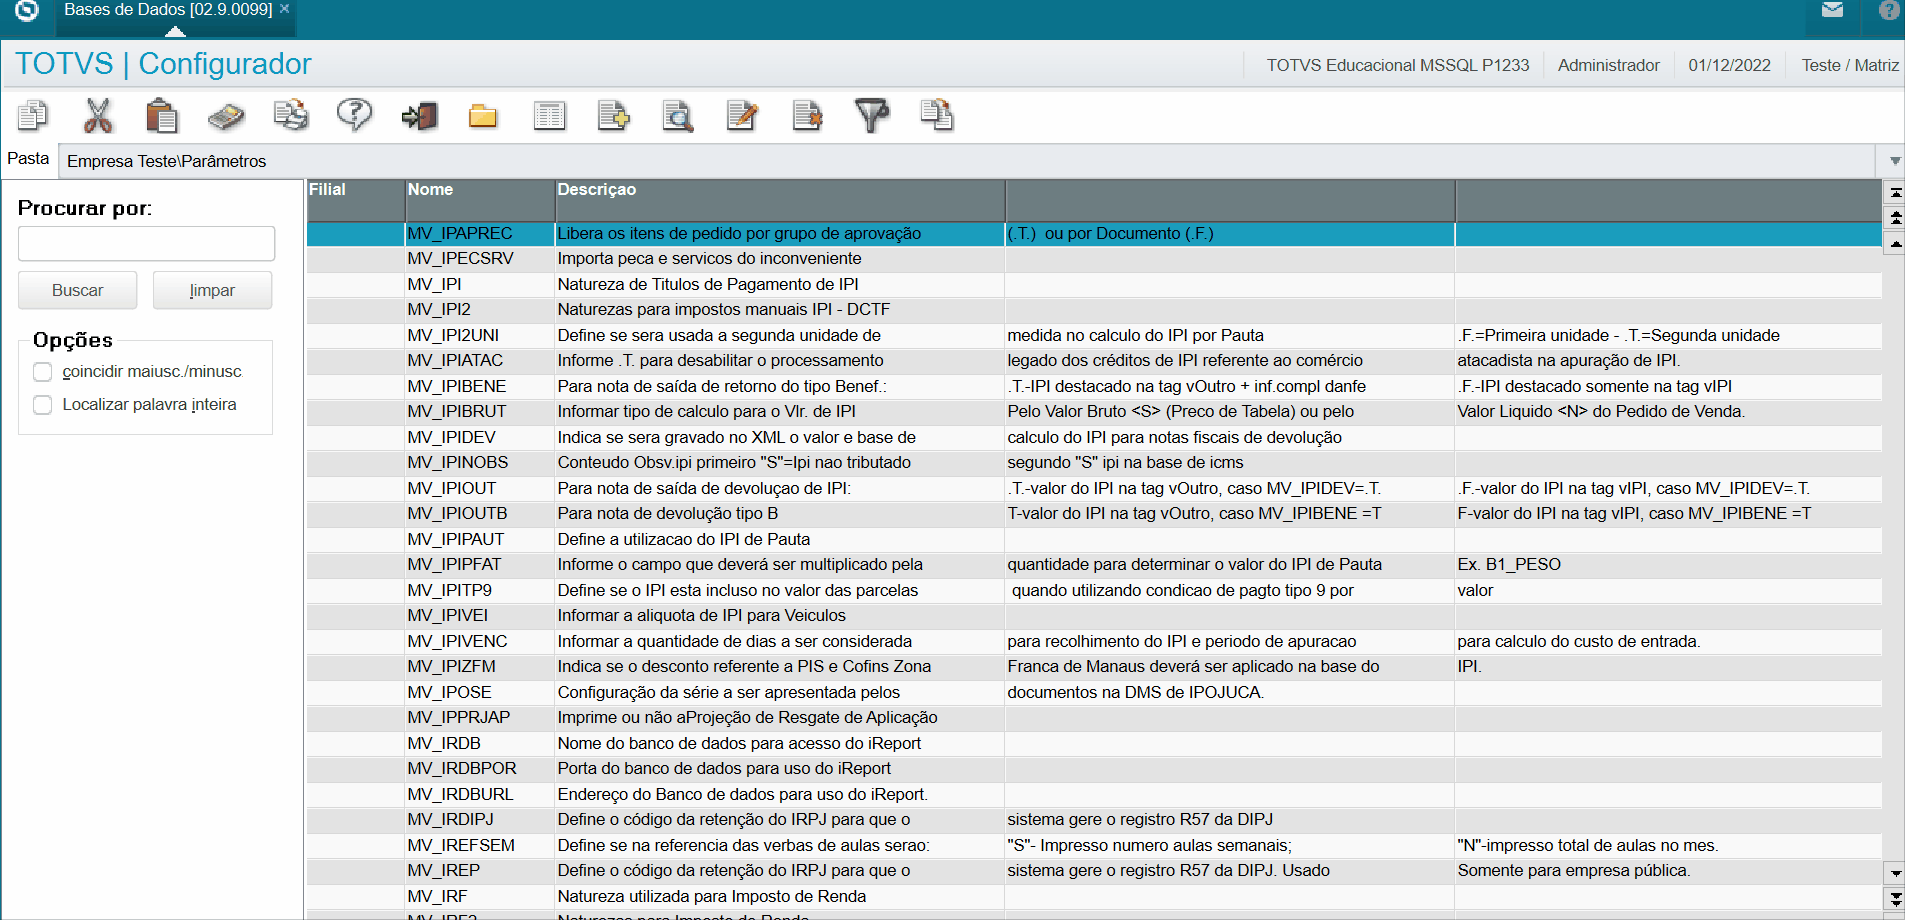Click the single line-up arrow button

(1894, 243)
